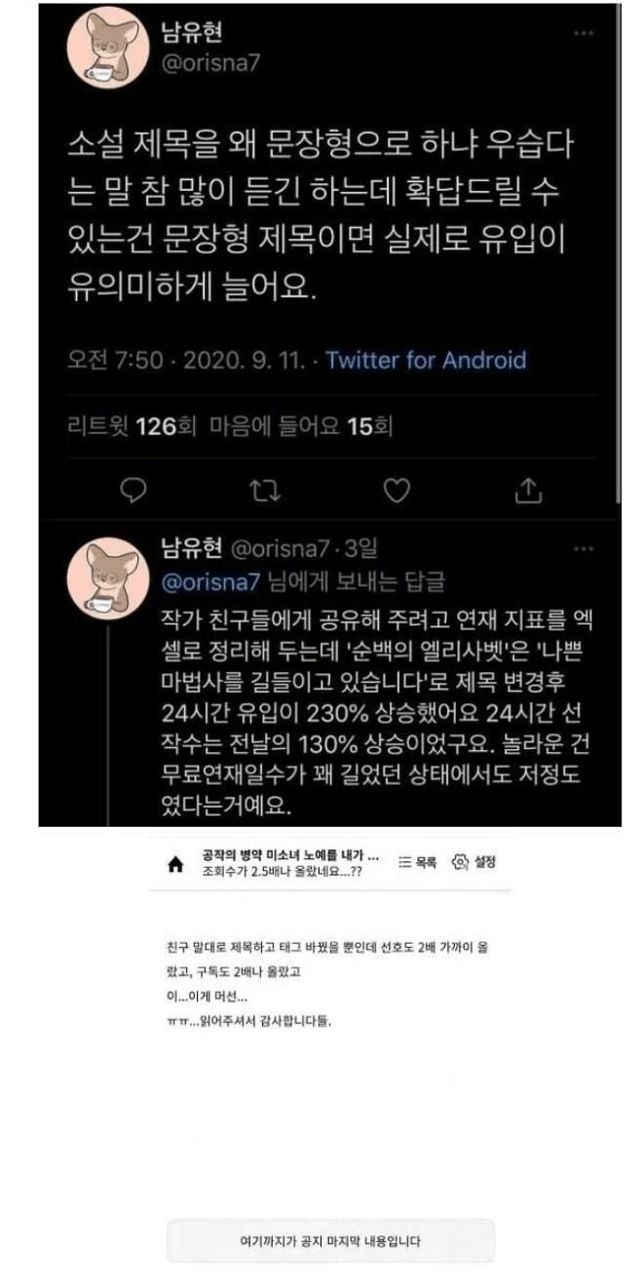
Task: Click the 여기까지가 공지 마지막 내용입니다 bar
Action: [331, 1241]
